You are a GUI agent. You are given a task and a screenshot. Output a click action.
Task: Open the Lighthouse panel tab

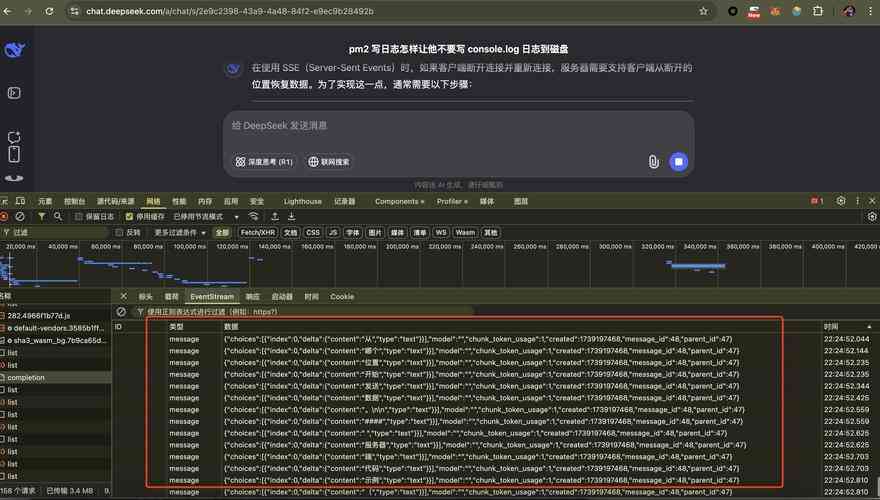[x=303, y=201]
